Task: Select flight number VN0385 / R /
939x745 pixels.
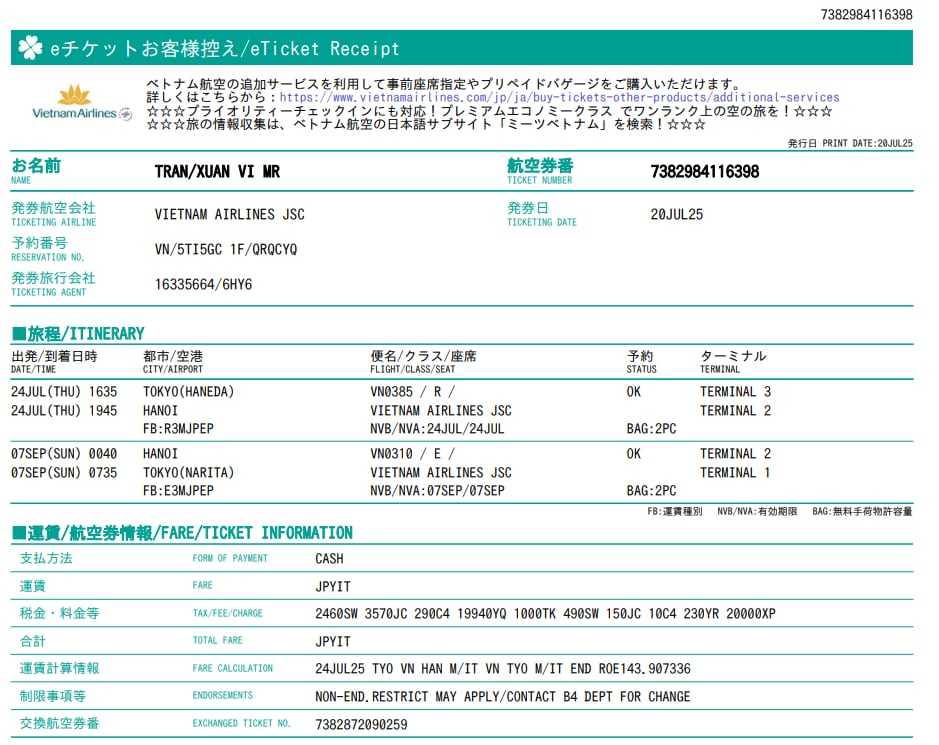Action: 412,392
